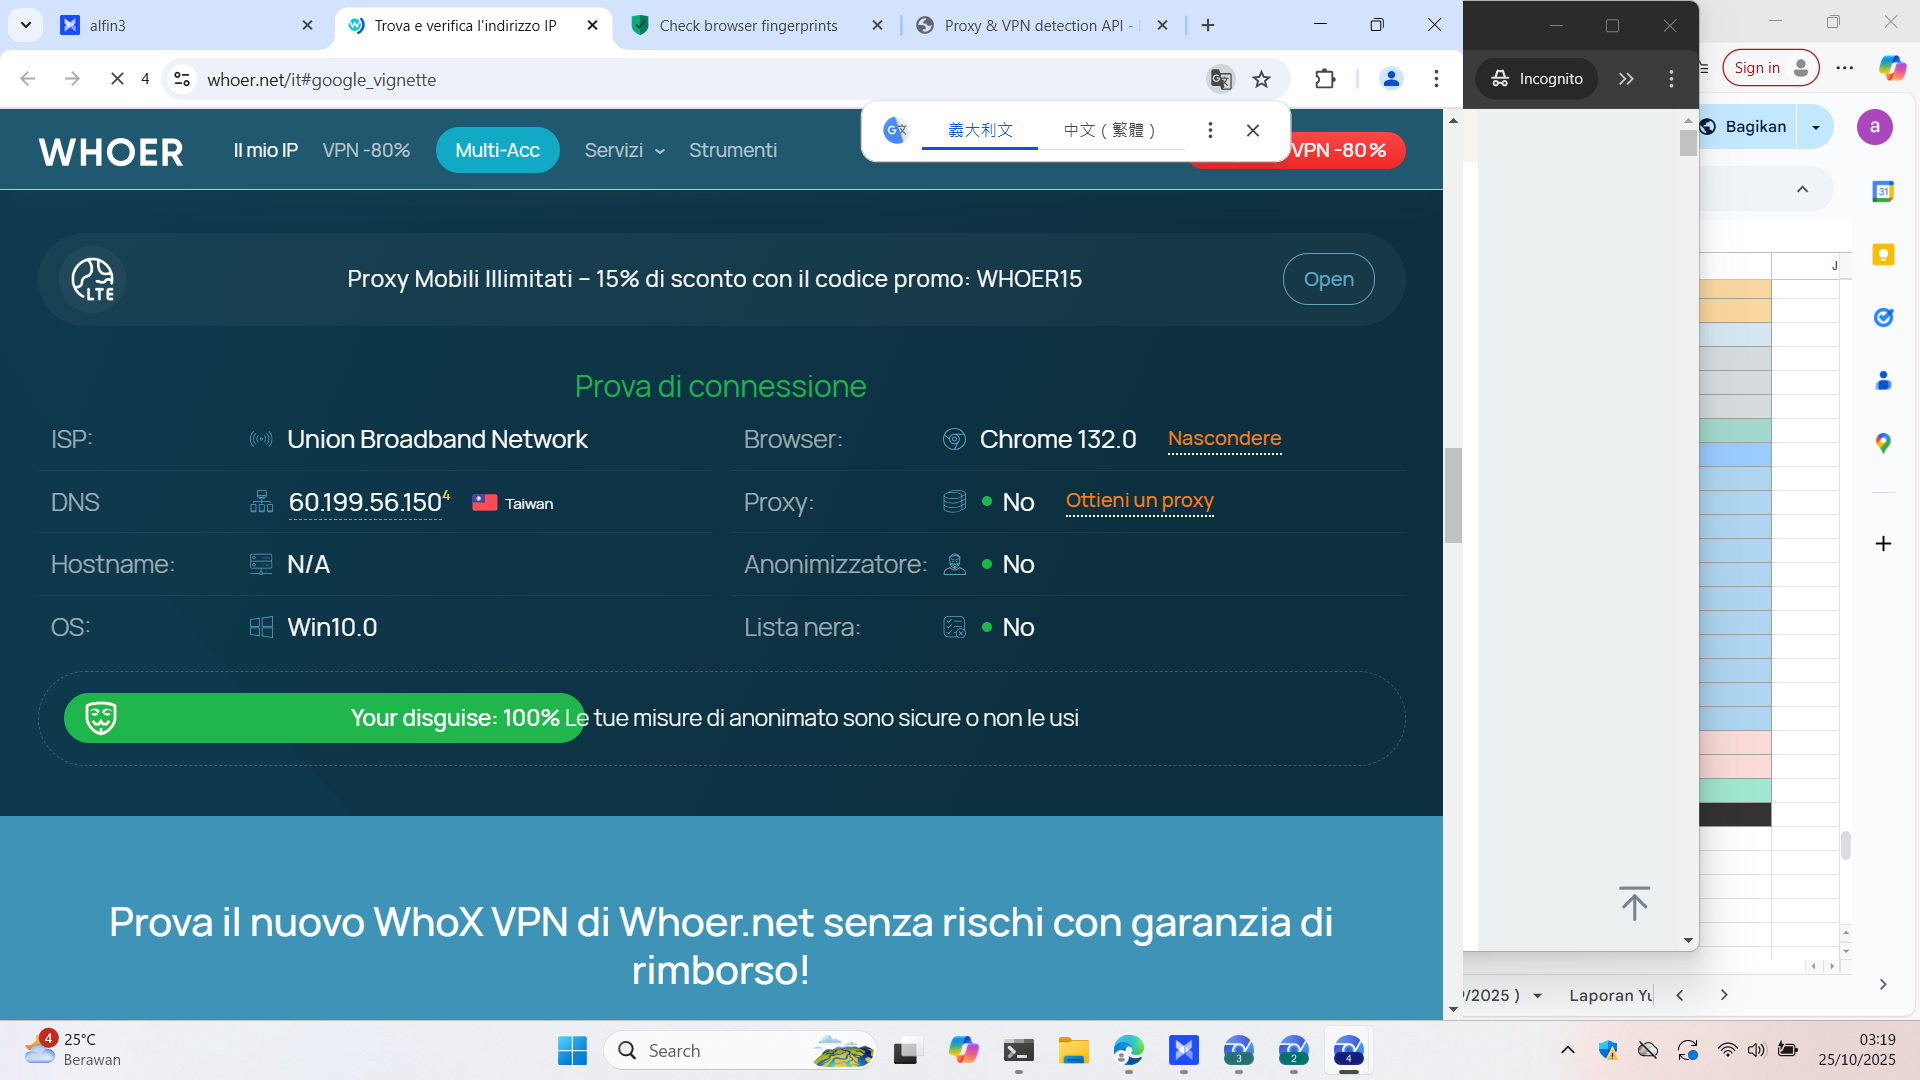Viewport: 1920px width, 1080px height.
Task: Open Microsoft Edge from the taskbar
Action: 1129,1051
